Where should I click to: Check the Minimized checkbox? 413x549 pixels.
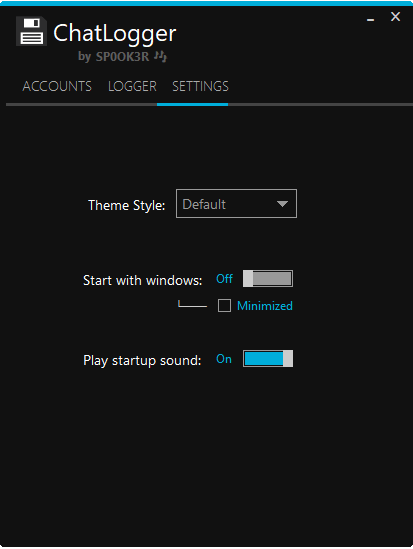(224, 305)
